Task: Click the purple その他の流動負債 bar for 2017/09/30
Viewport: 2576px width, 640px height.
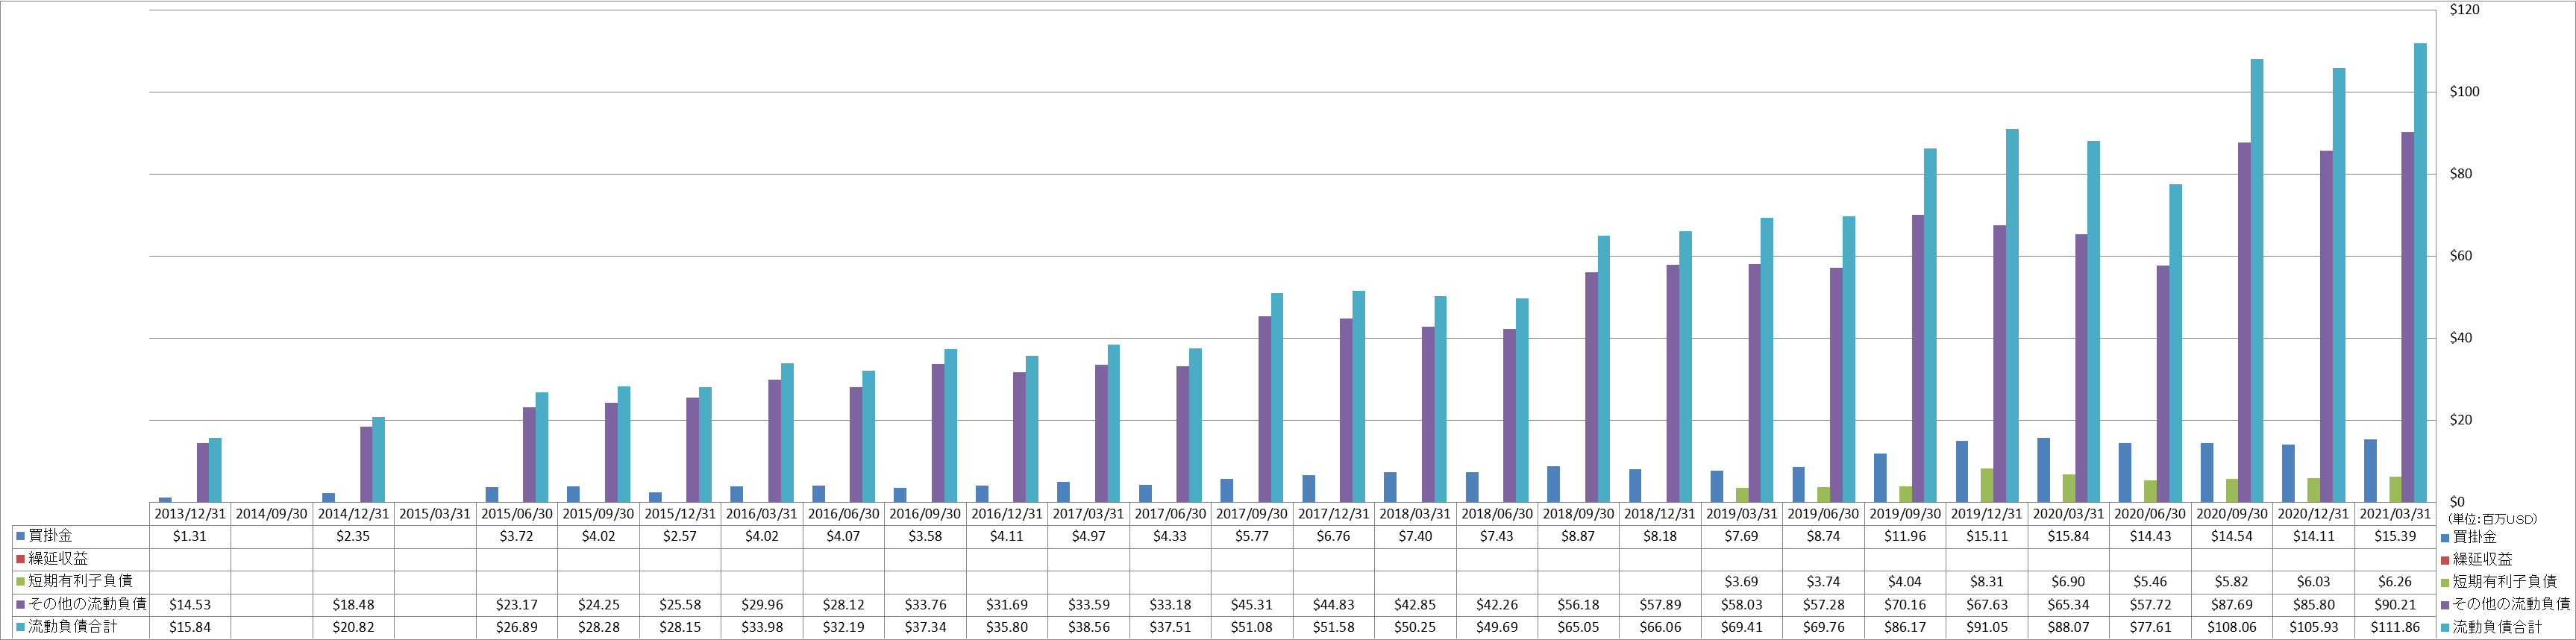Action: click(x=1265, y=409)
